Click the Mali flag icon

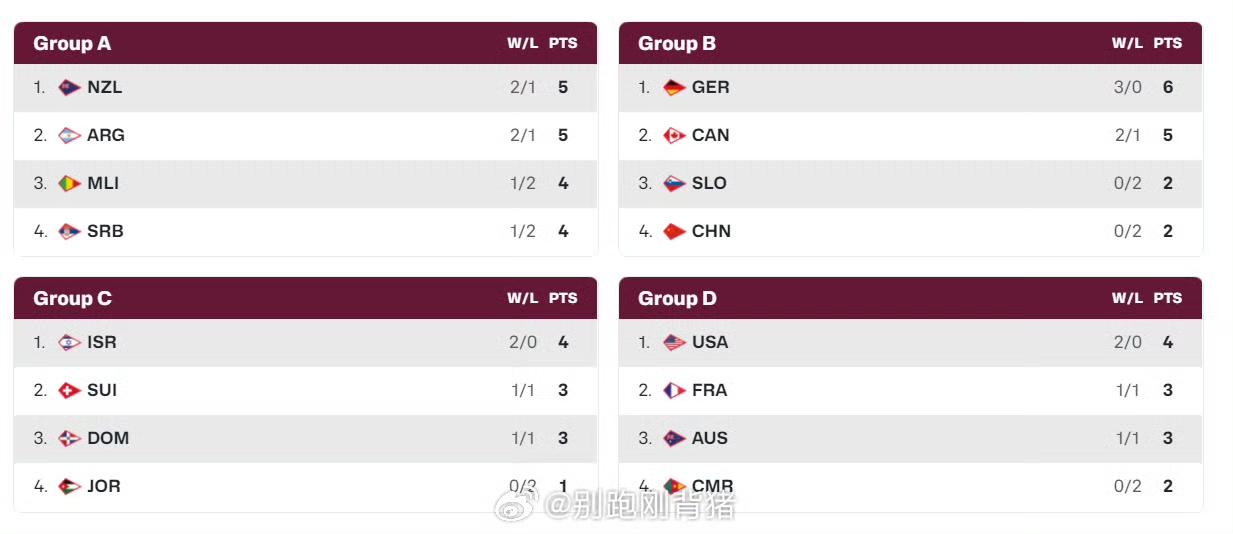(x=69, y=183)
